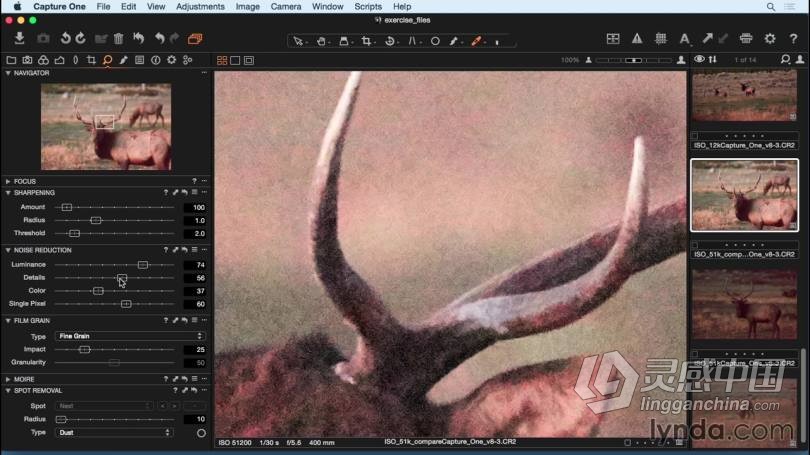Viewport: 810px width, 455px height.
Task: Tick checkbox above ISO_12kCapture thumbnail
Action: 695,136
